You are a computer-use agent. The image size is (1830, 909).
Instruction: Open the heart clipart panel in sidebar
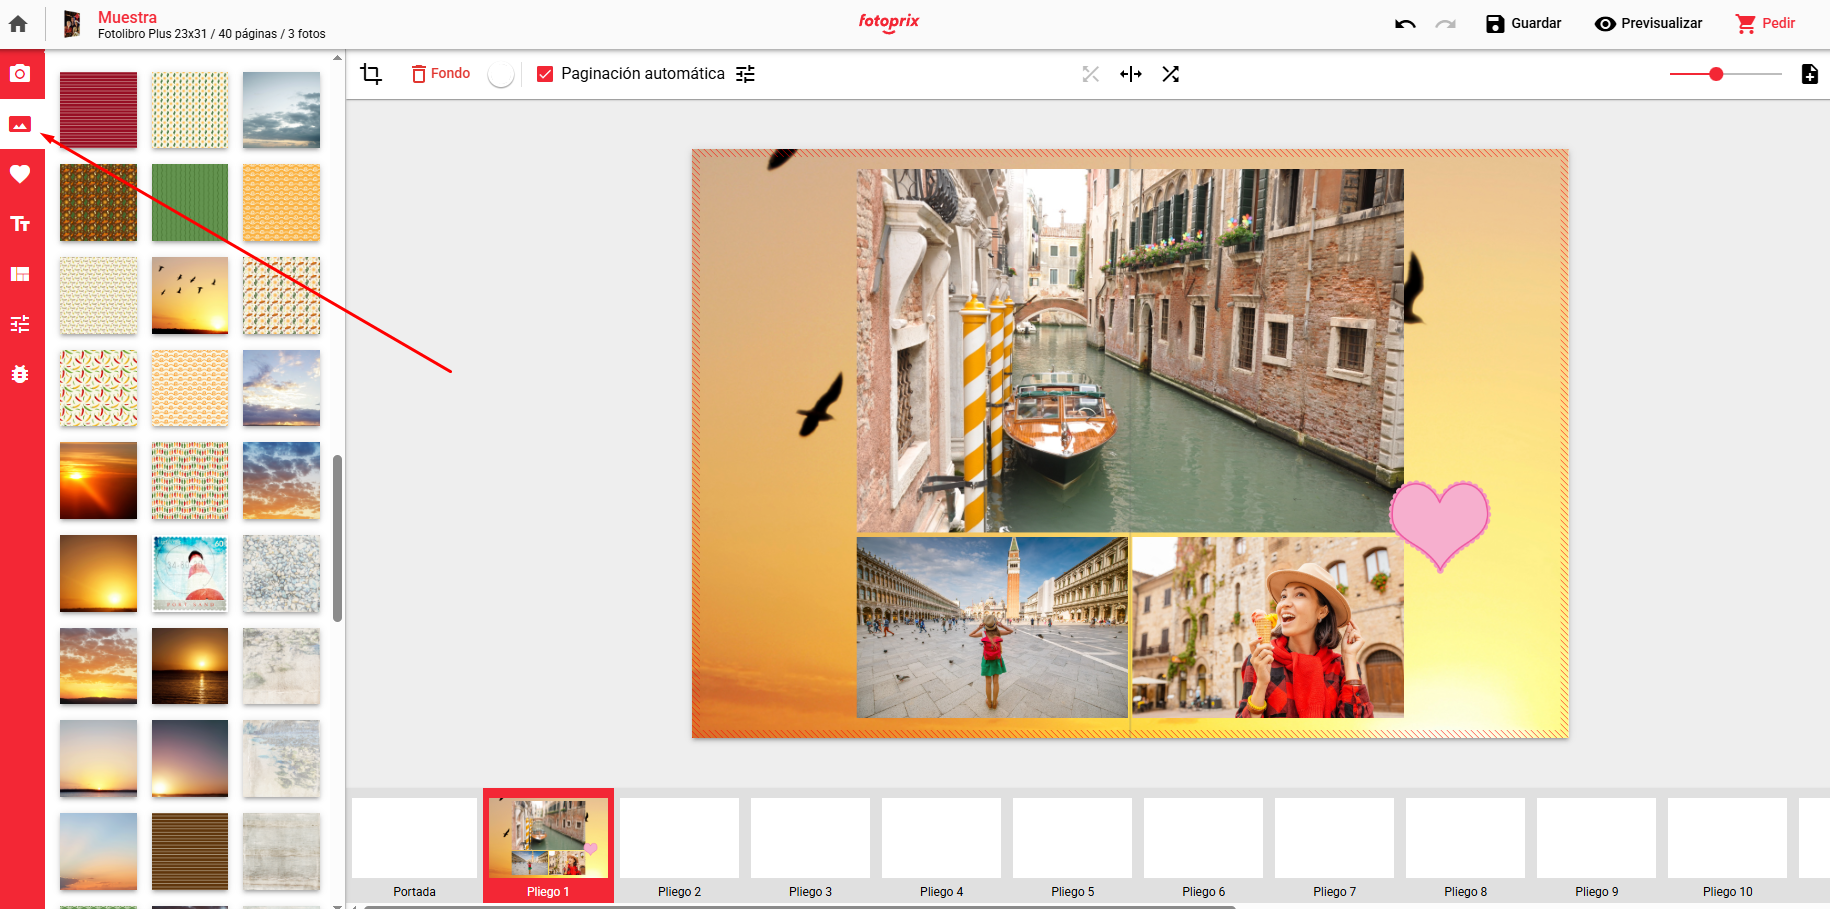[x=20, y=174]
